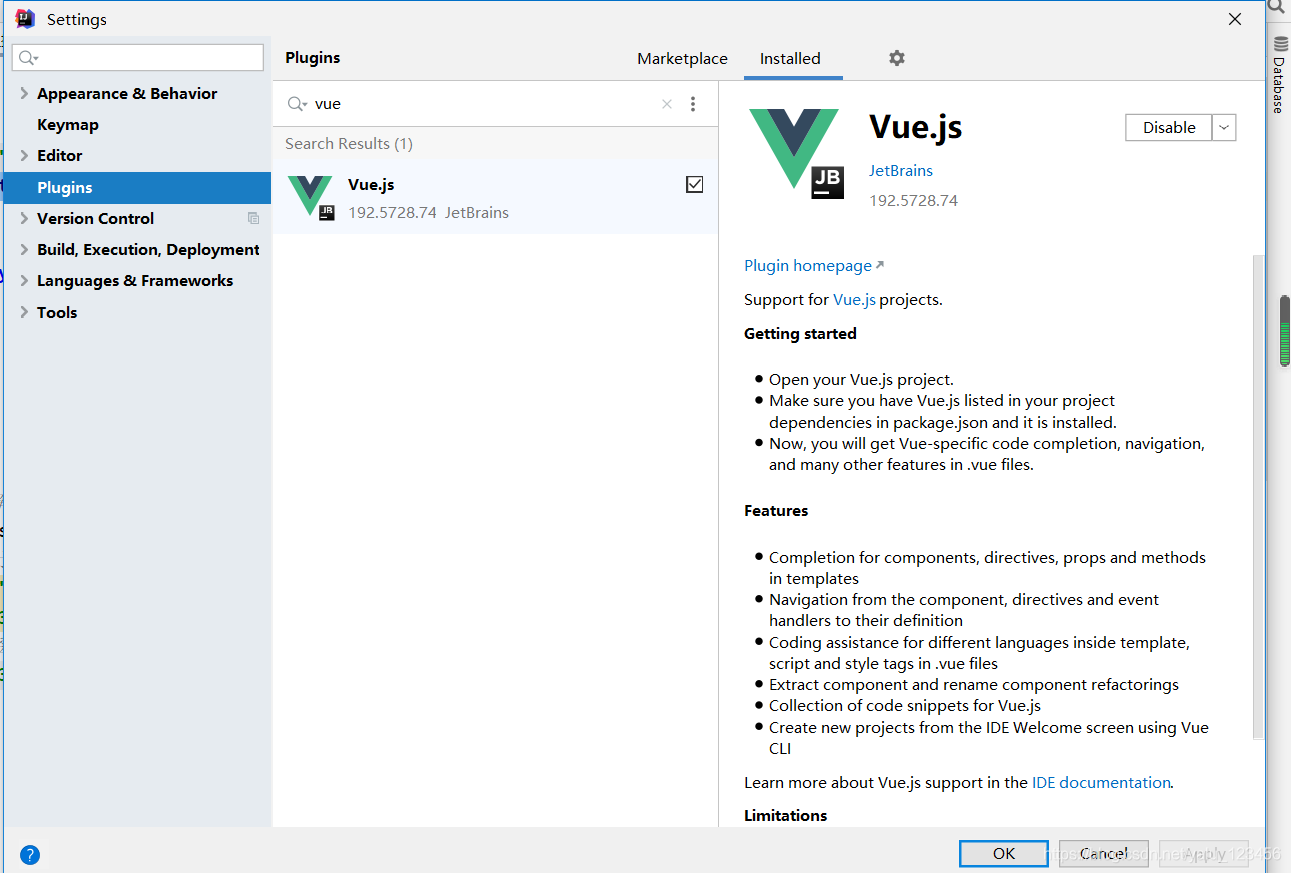Click the Apply button
The height and width of the screenshot is (873, 1291).
(1204, 853)
